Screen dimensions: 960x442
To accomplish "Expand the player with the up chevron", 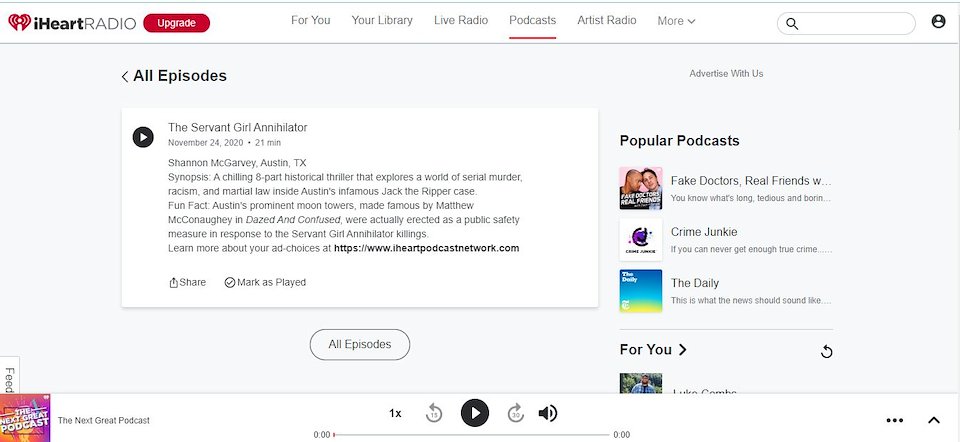I will (x=934, y=420).
